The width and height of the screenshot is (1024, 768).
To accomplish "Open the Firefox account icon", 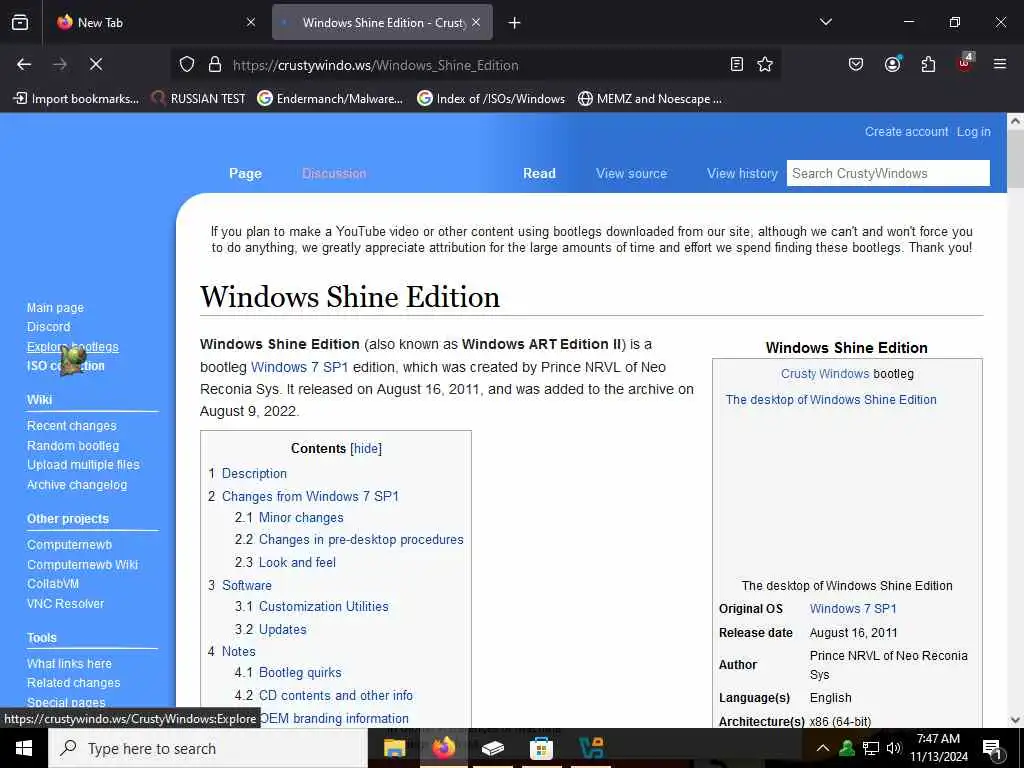I will (x=892, y=64).
